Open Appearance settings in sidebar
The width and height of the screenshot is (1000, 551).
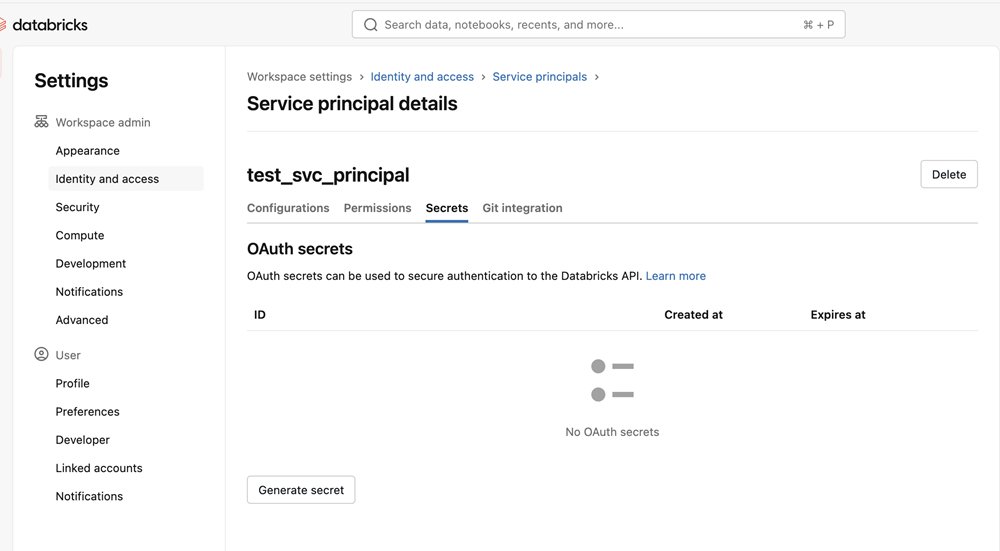click(87, 151)
